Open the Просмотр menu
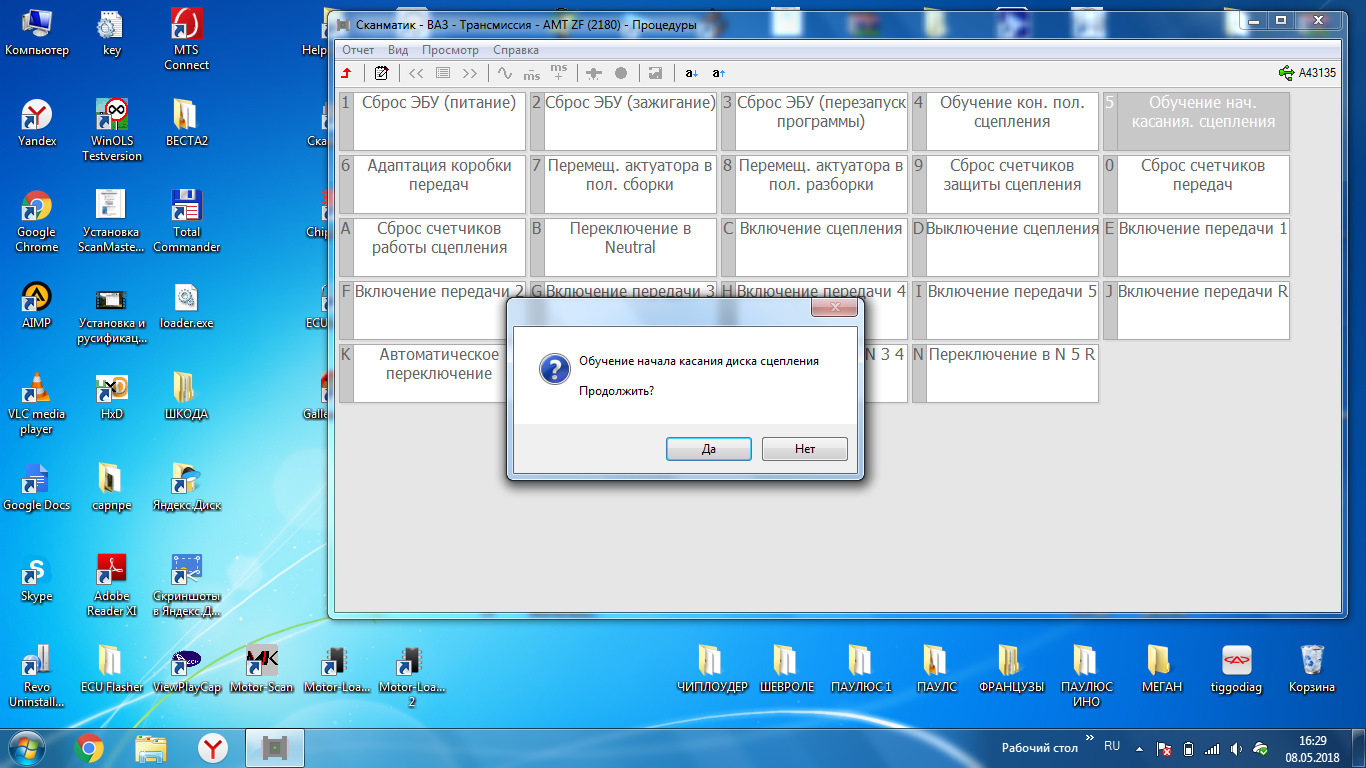The image size is (1366, 768). click(450, 50)
